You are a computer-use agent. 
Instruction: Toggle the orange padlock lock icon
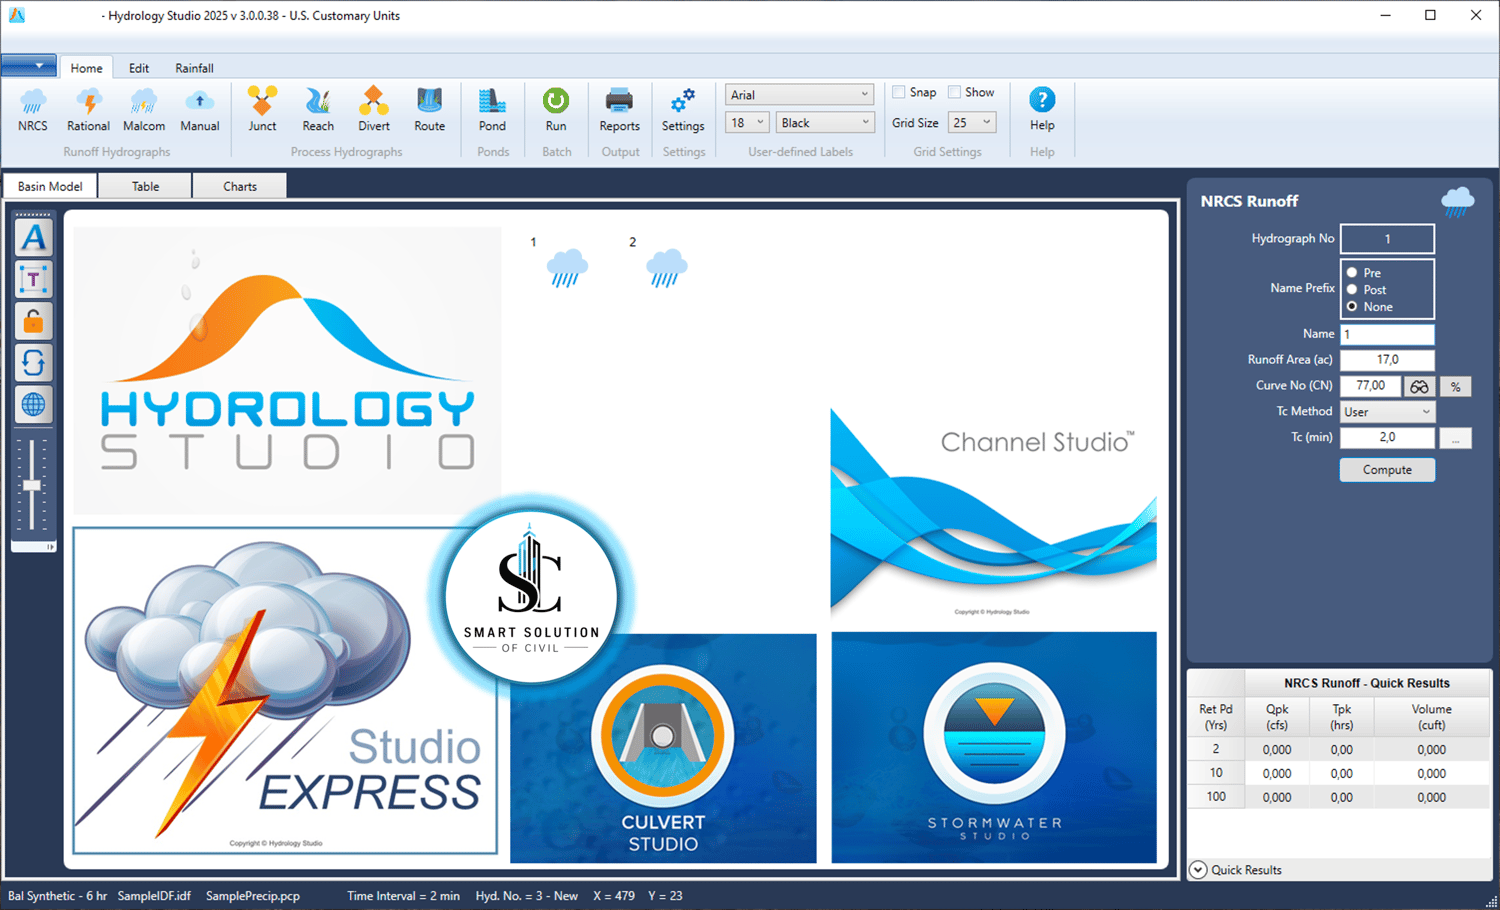[x=33, y=322]
